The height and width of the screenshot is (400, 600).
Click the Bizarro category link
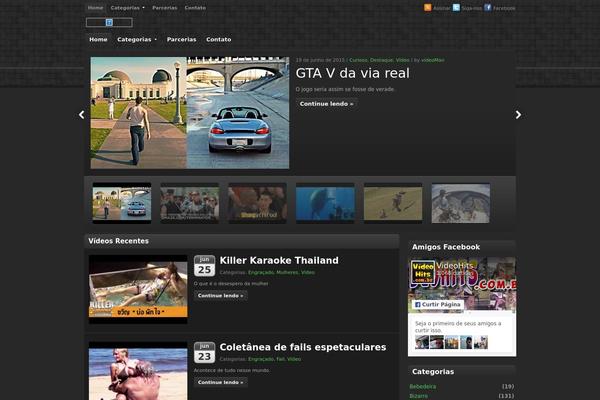click(x=419, y=396)
